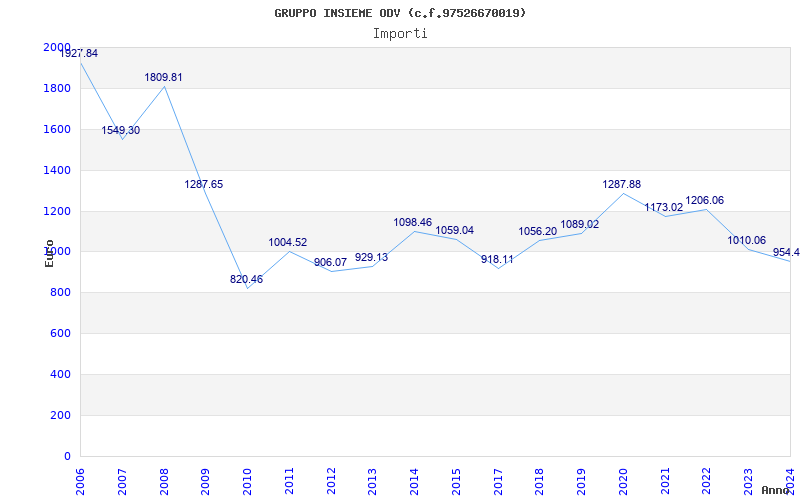This screenshot has width=800, height=500.
Task: Click the 2014 x-axis year label
Action: [x=415, y=482]
